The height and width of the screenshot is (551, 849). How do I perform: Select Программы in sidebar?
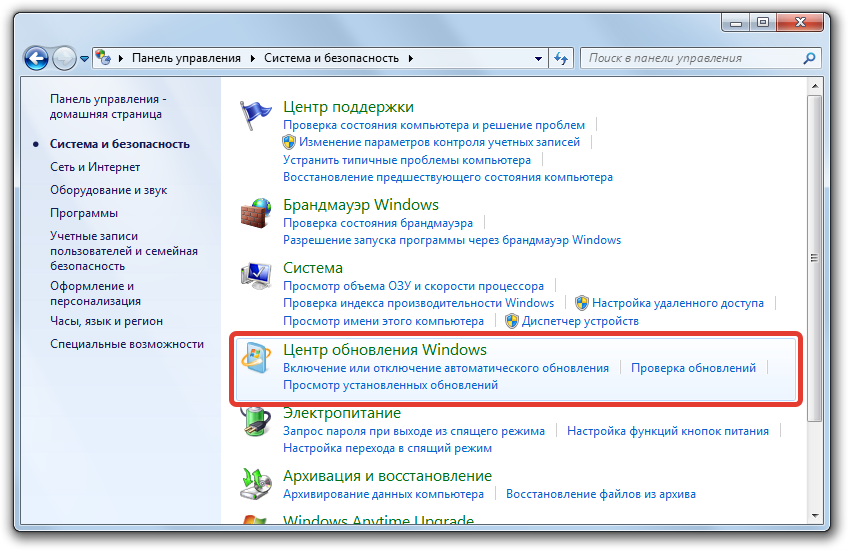[84, 213]
